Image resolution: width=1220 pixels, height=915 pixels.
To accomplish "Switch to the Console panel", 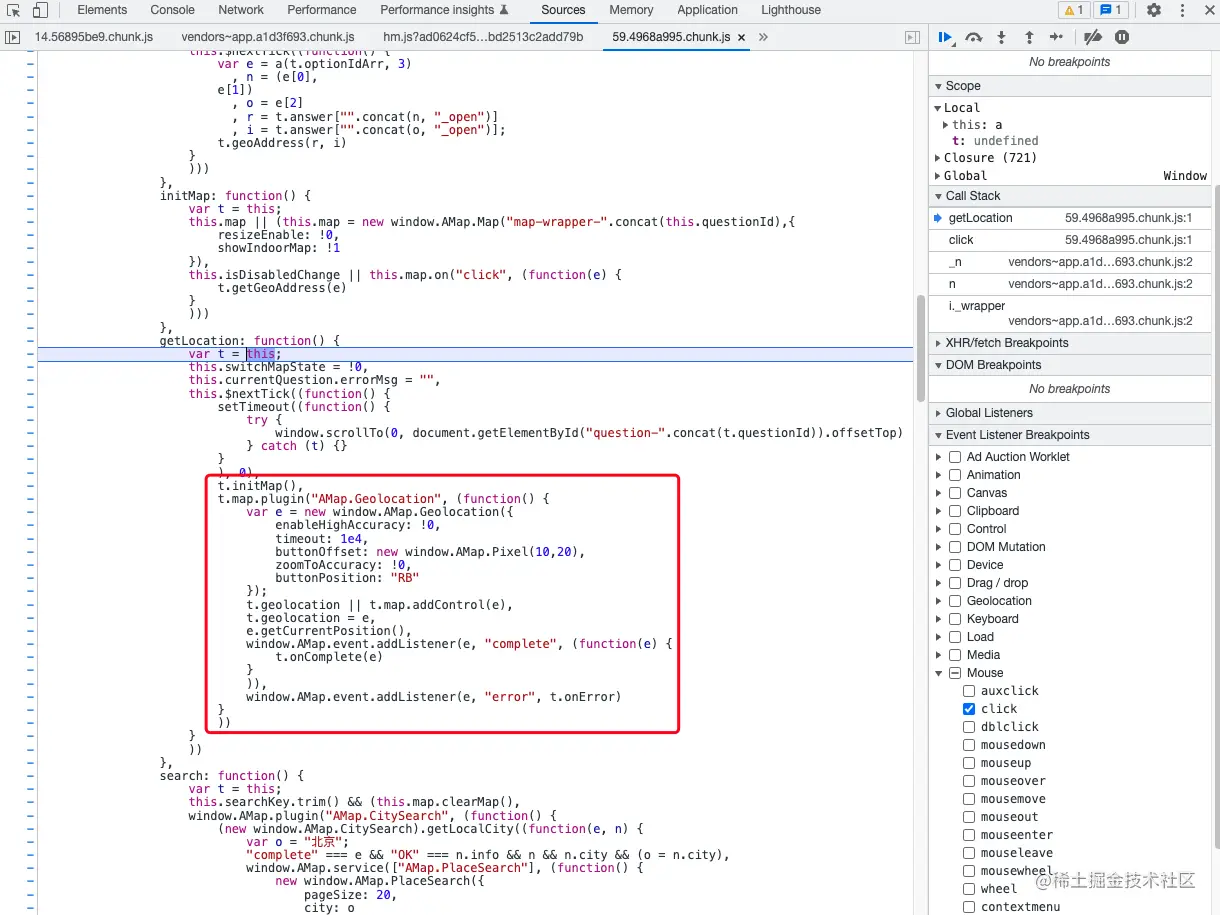I will pos(172,10).
